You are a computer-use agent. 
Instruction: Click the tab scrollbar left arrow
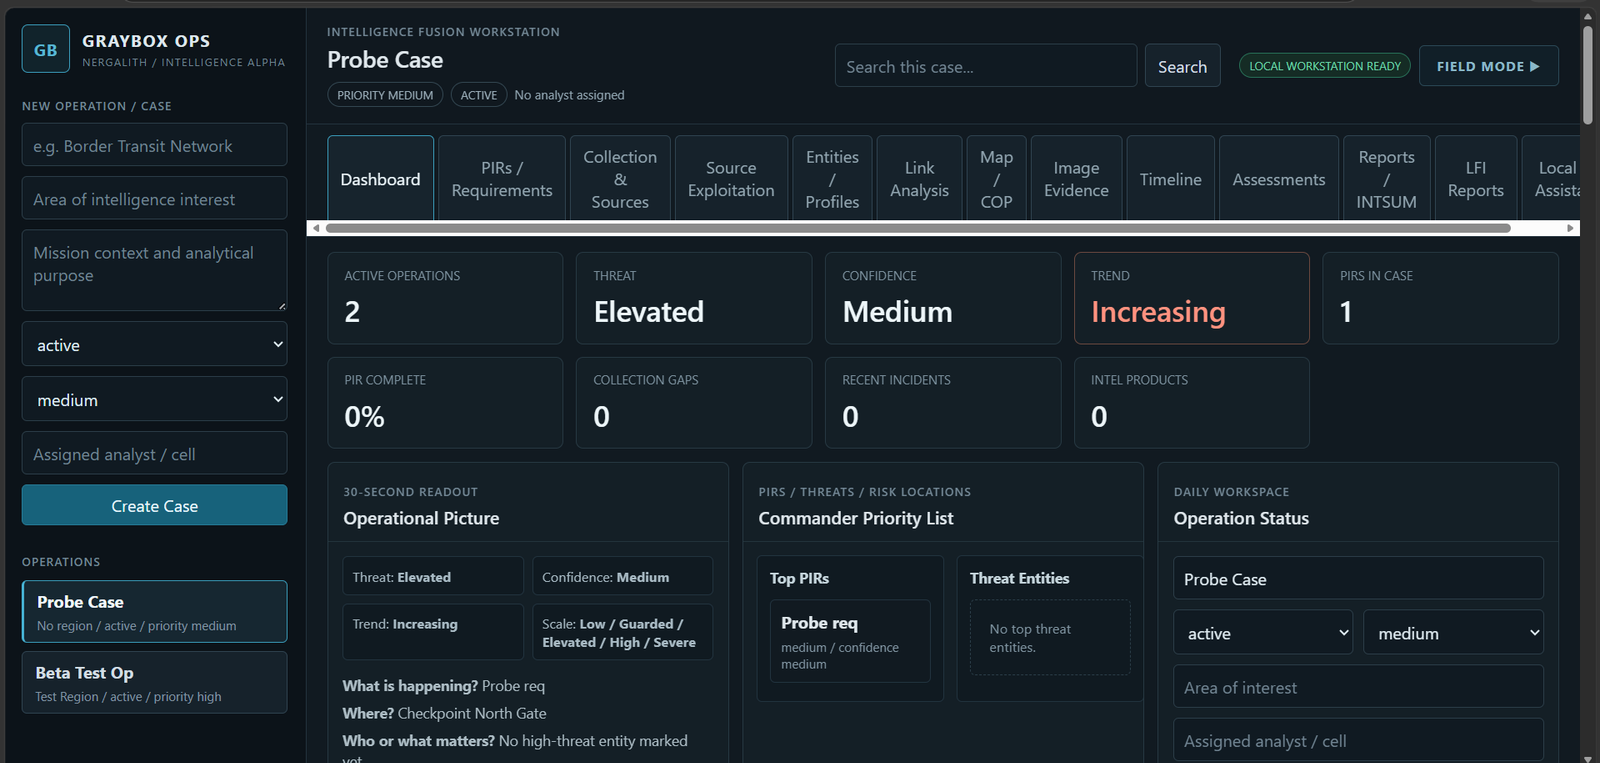(316, 228)
